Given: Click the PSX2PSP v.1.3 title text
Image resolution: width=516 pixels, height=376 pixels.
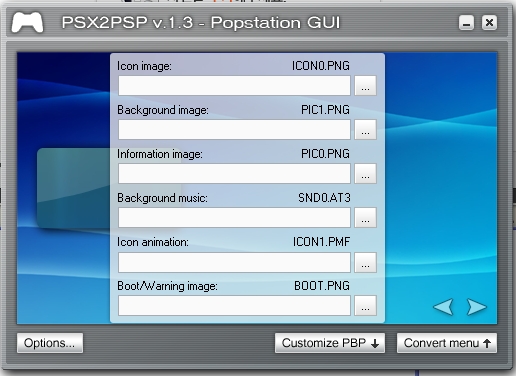Looking at the screenshot, I should (201, 23).
